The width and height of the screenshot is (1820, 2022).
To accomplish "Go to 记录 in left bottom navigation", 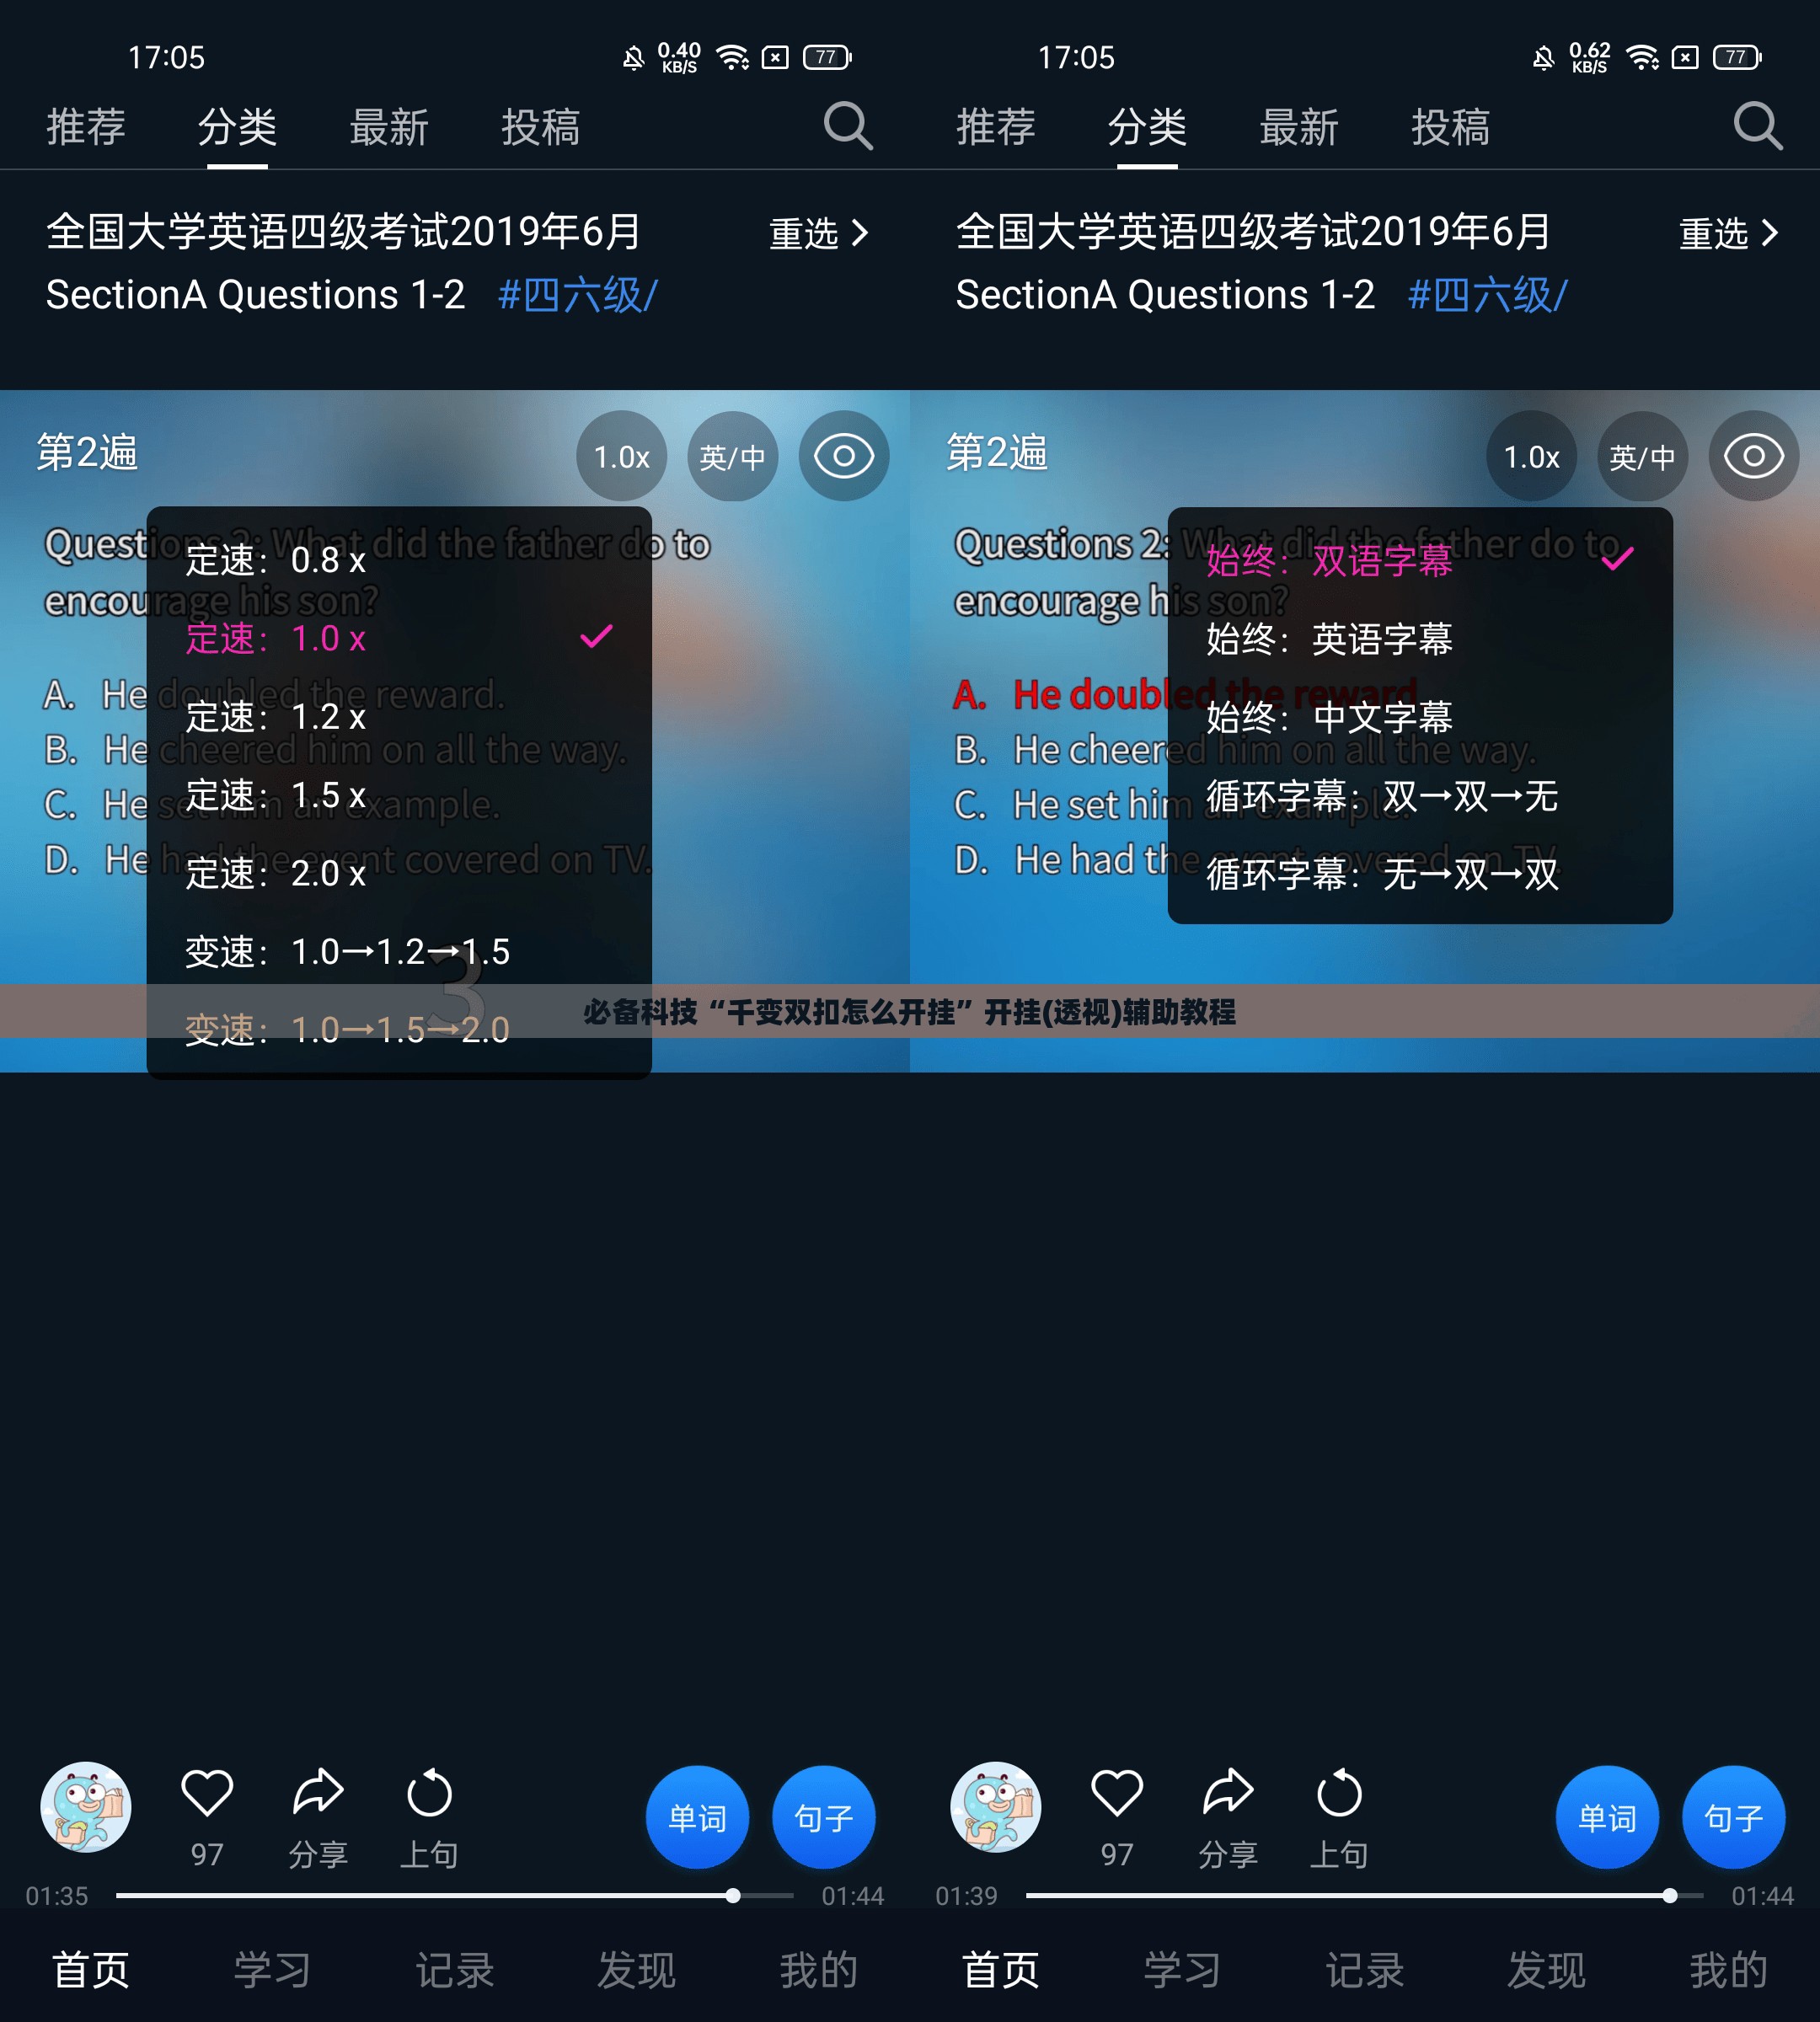I will [455, 1970].
